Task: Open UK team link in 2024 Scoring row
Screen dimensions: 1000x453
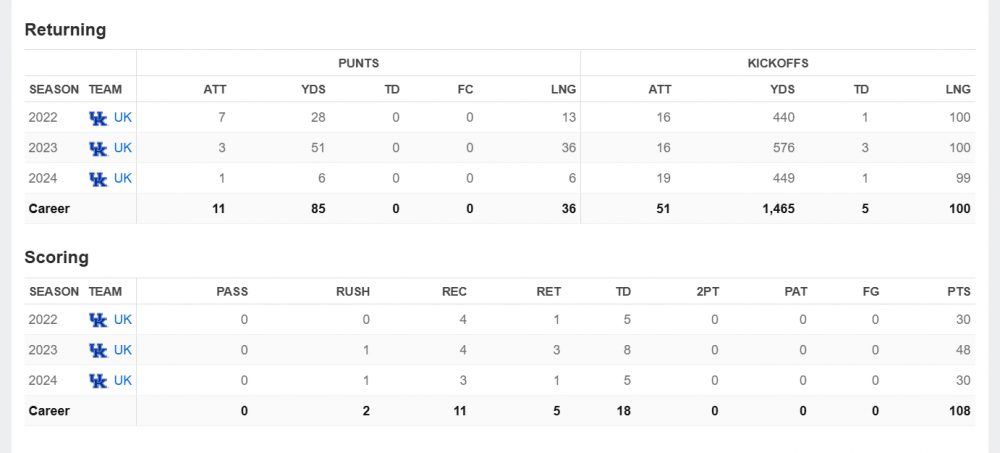Action: point(123,381)
